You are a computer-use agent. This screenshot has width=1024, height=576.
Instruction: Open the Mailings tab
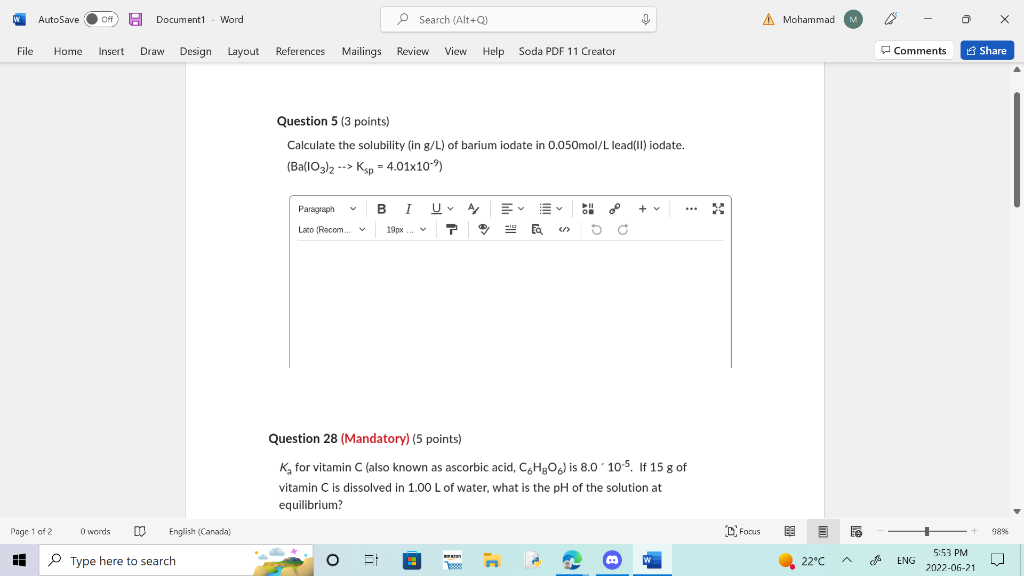[x=361, y=51]
